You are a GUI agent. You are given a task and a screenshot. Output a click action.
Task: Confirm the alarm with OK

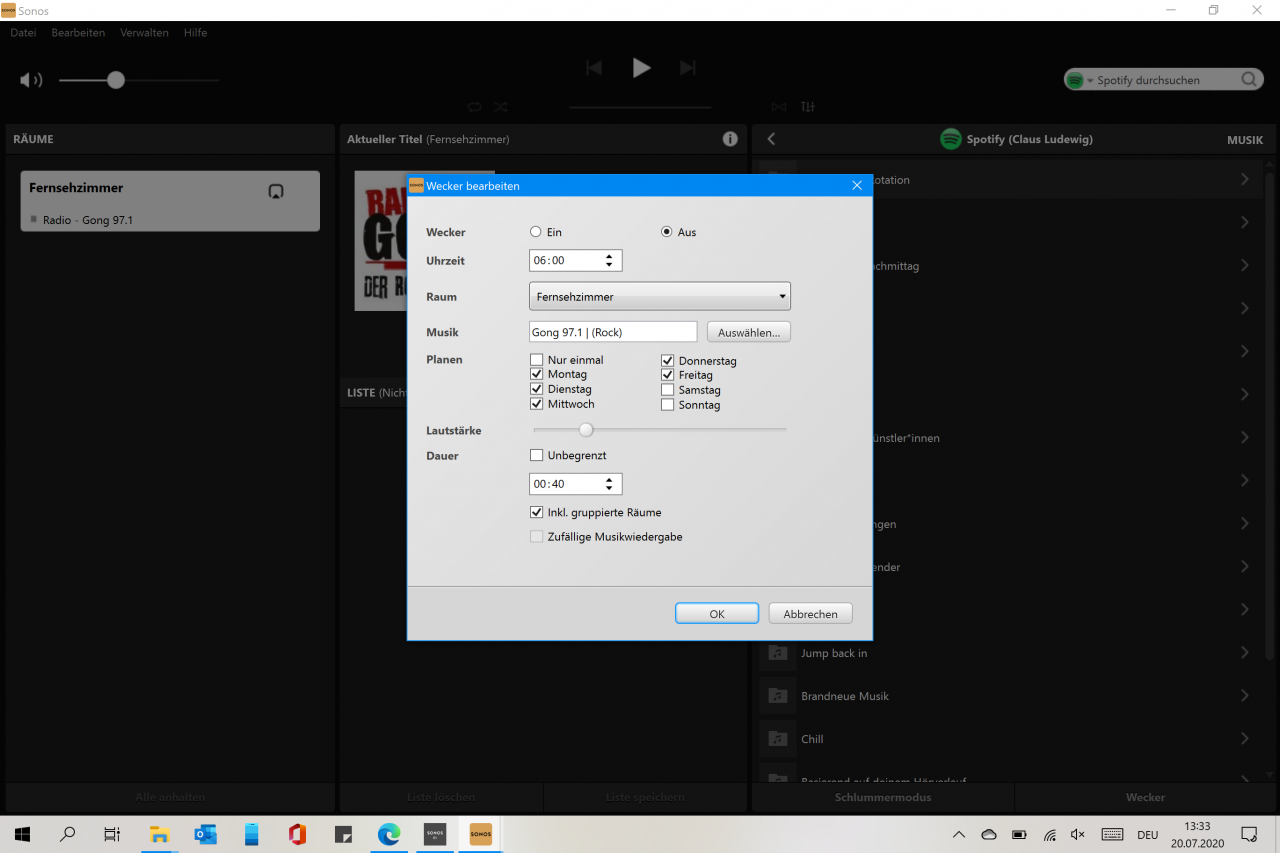pyautogui.click(x=717, y=614)
